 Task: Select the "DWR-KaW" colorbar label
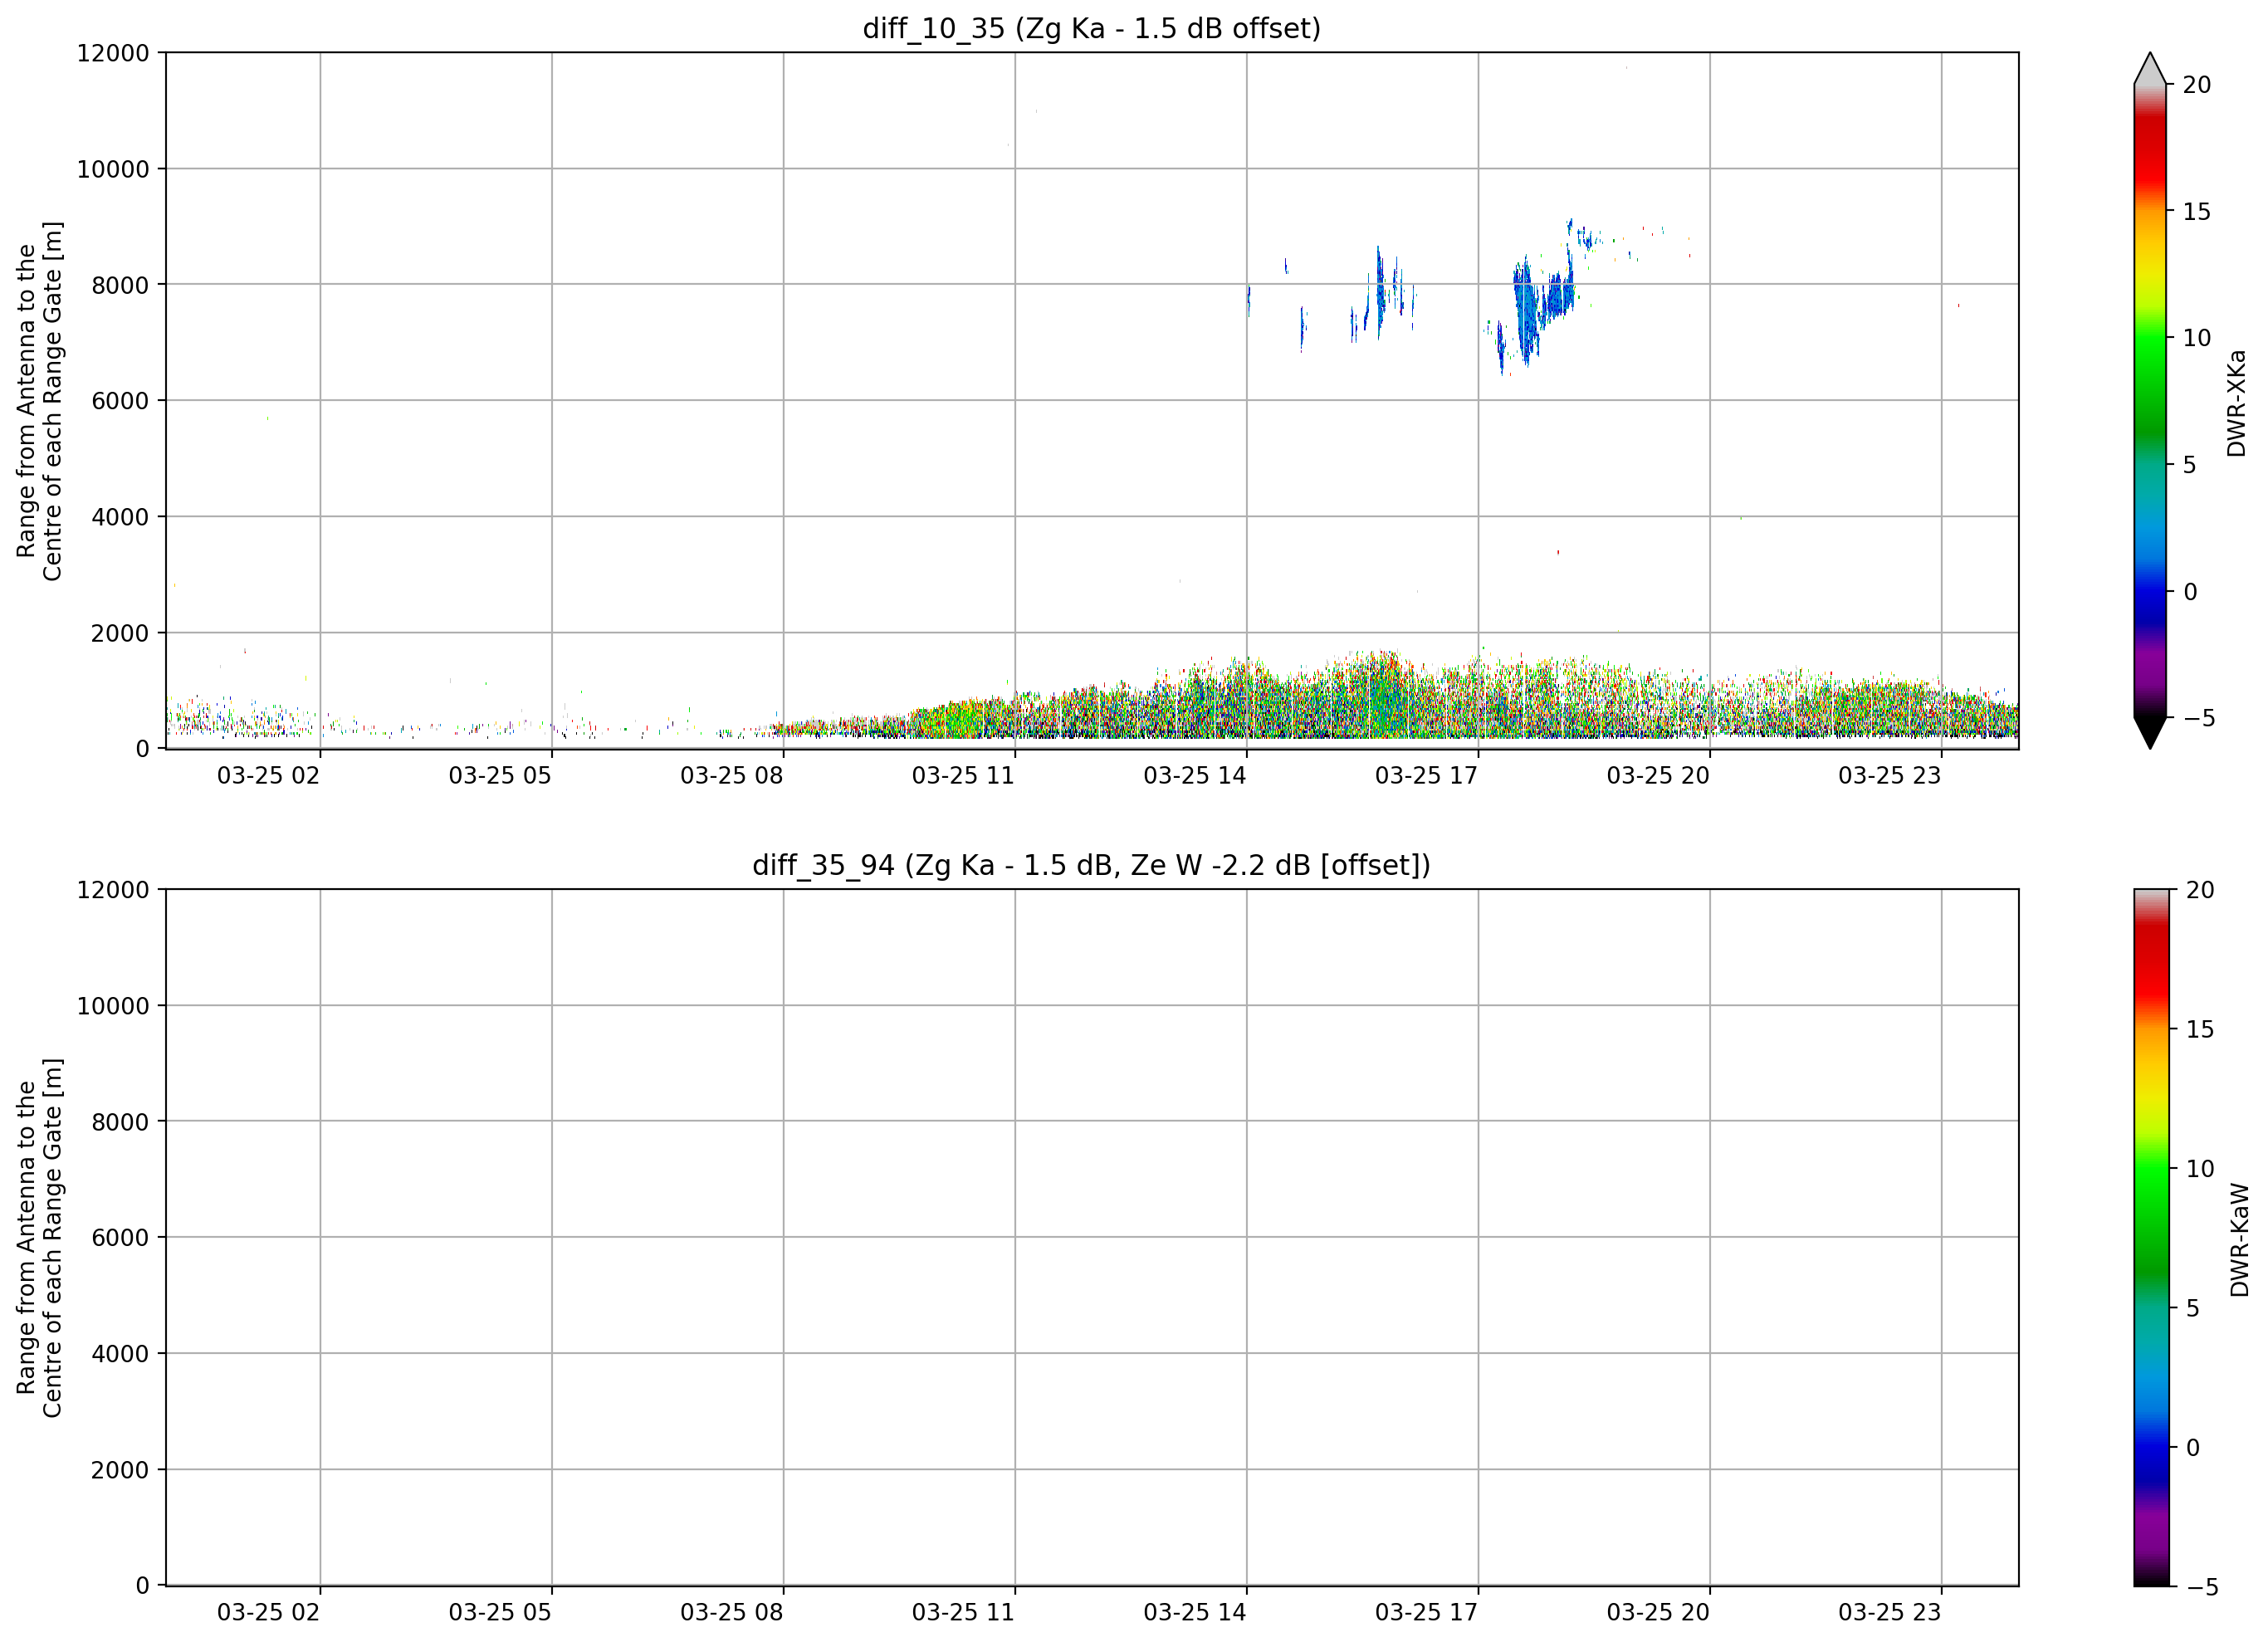[2240, 1240]
